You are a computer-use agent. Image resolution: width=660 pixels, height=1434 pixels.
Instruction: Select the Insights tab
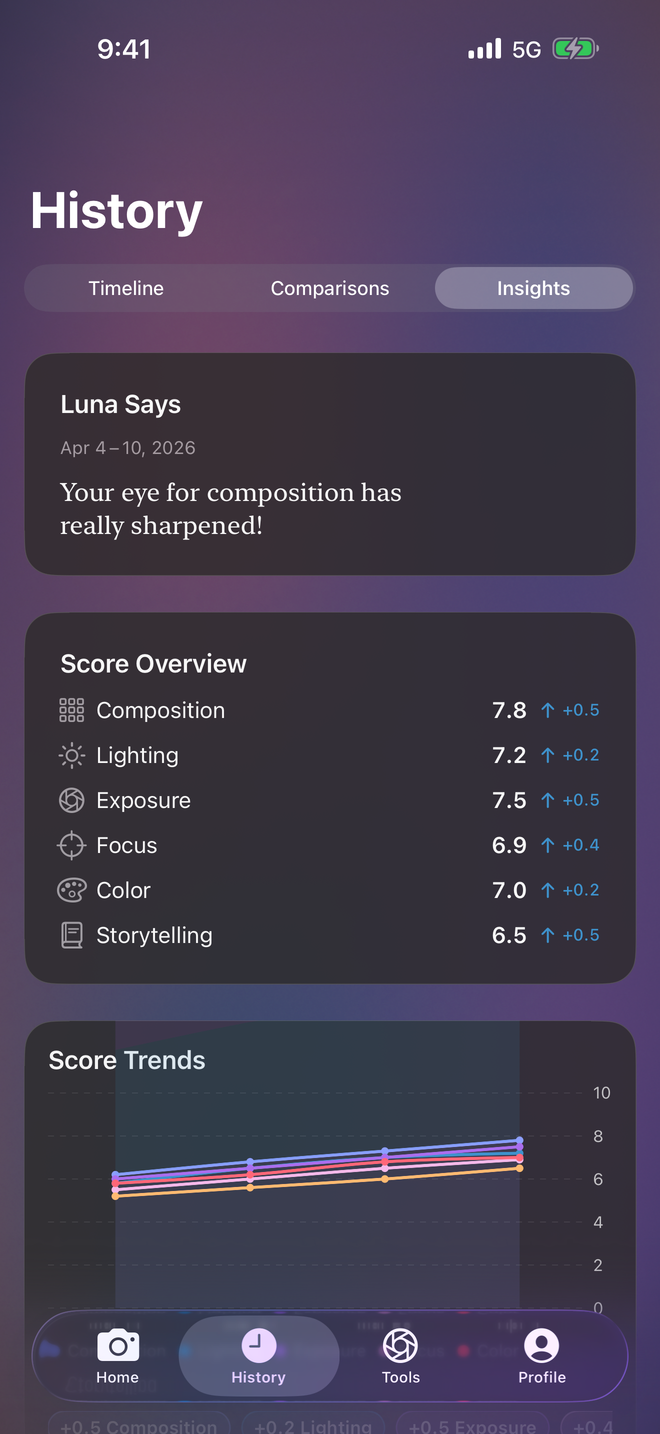coord(533,288)
